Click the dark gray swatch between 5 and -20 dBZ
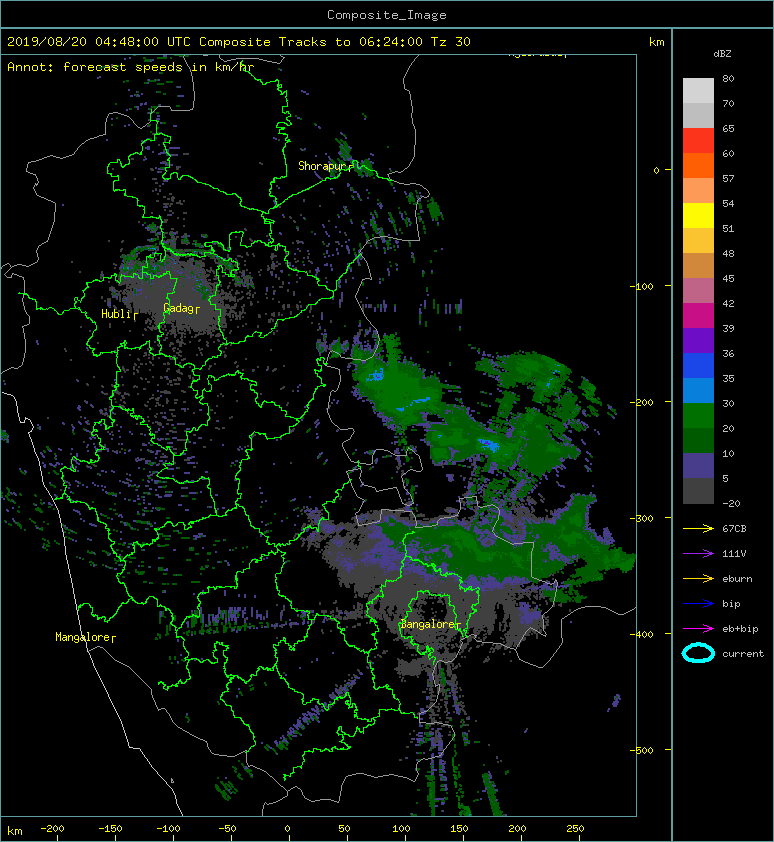Viewport: 774px width, 842px height. click(x=698, y=491)
